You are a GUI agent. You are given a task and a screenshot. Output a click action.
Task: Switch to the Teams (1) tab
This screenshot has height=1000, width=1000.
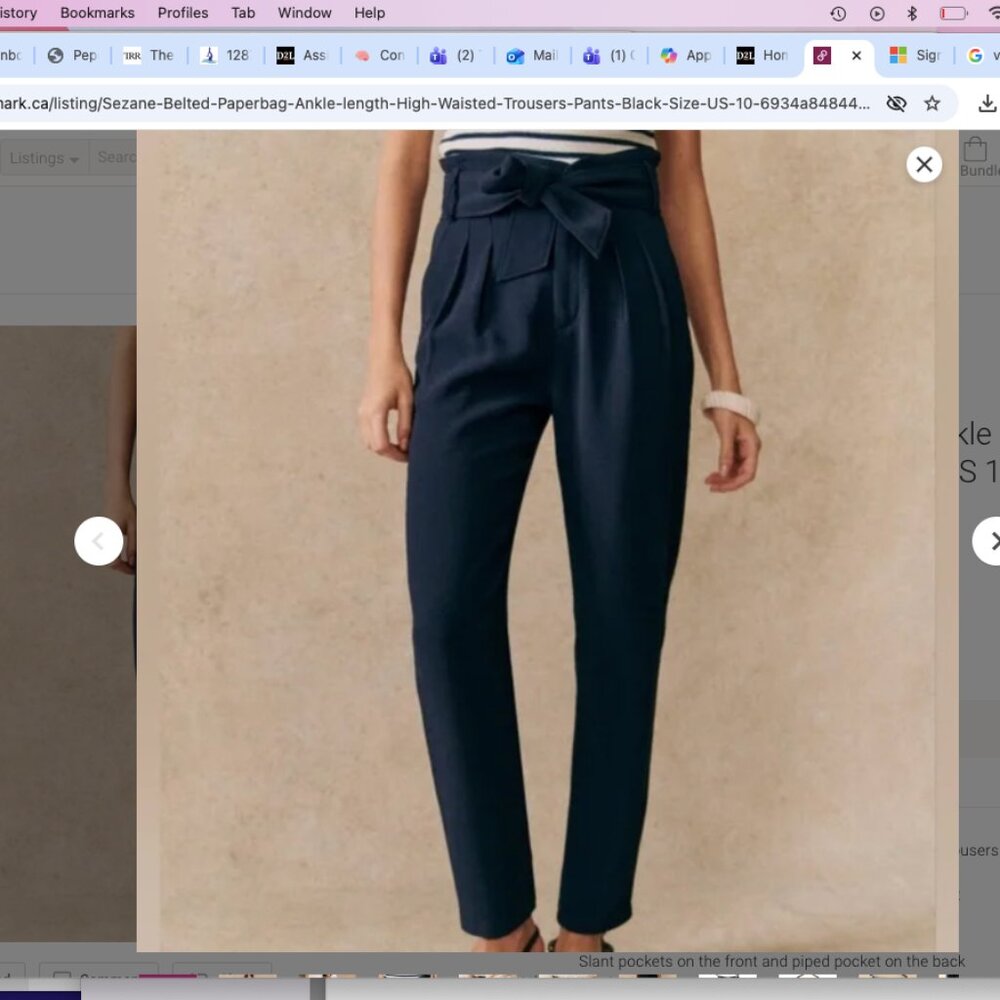pos(609,55)
